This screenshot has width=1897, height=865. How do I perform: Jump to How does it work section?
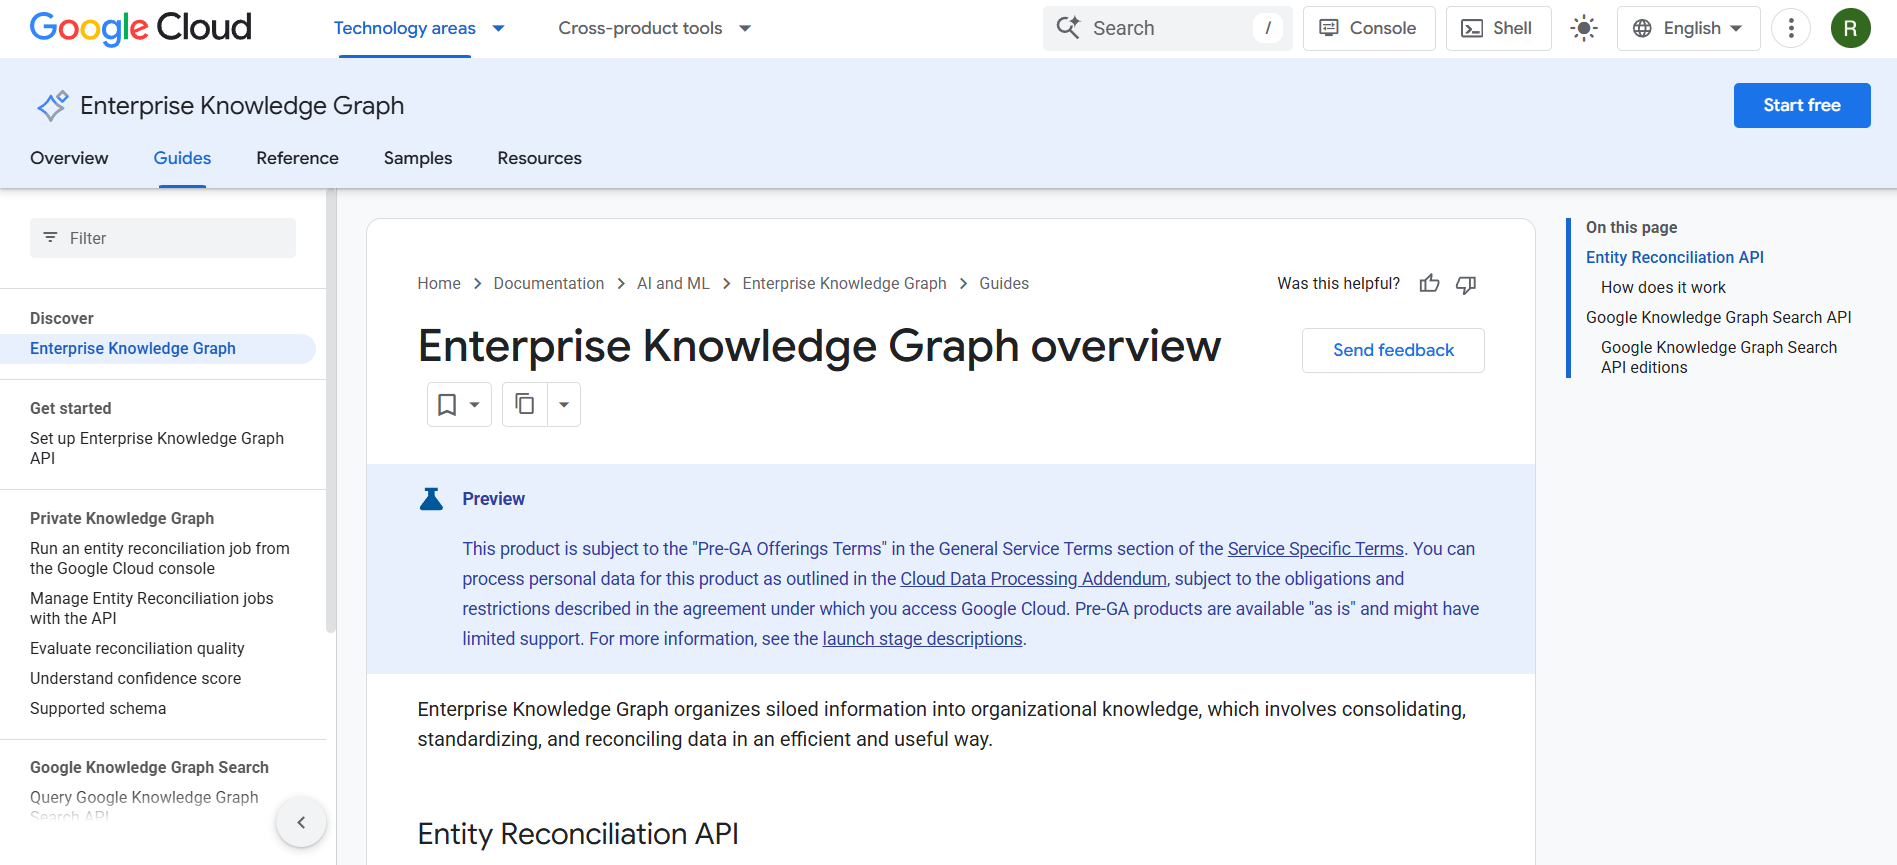(x=1663, y=287)
